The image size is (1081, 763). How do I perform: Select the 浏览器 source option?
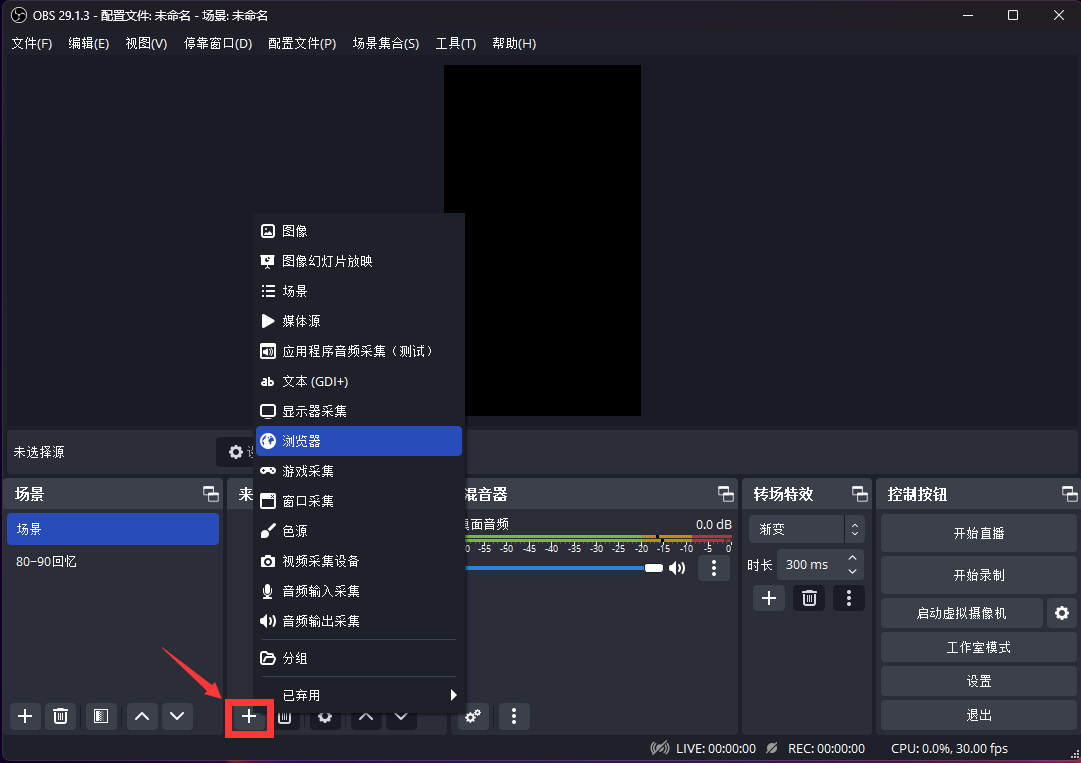coord(359,441)
